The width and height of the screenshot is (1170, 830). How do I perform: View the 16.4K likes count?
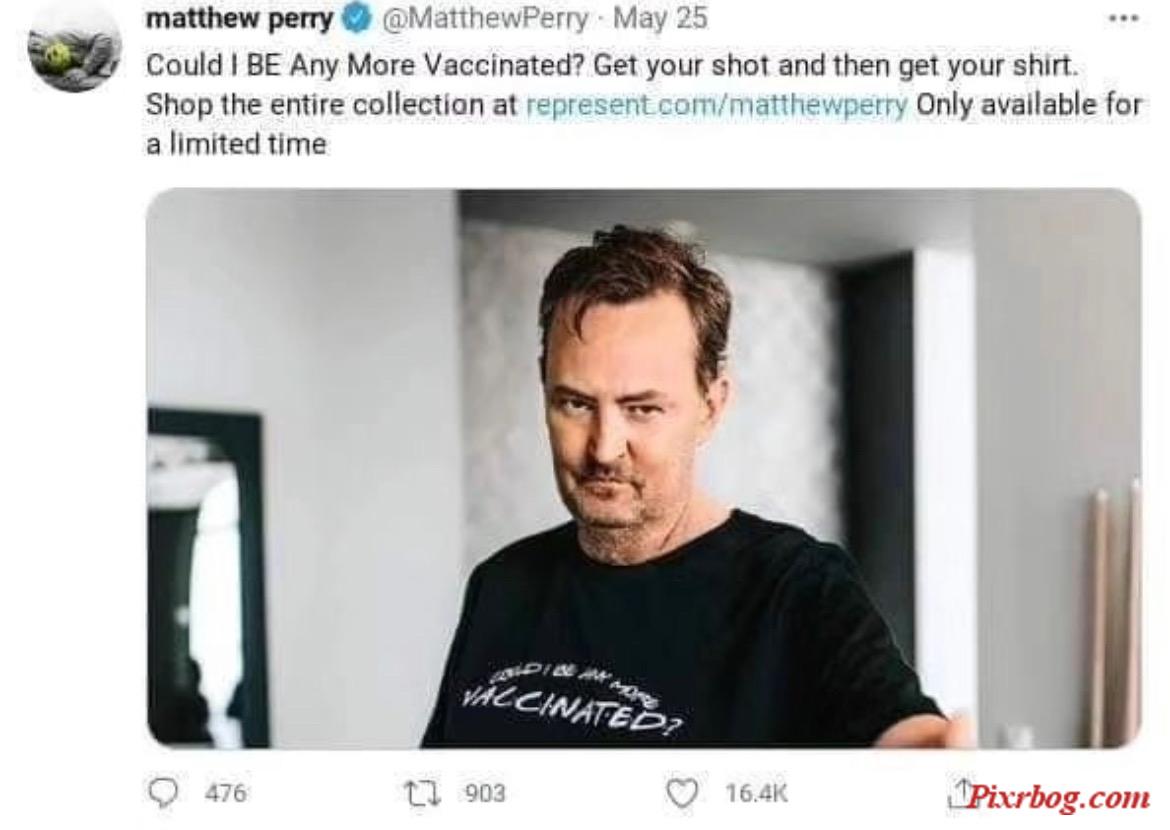pyautogui.click(x=756, y=793)
